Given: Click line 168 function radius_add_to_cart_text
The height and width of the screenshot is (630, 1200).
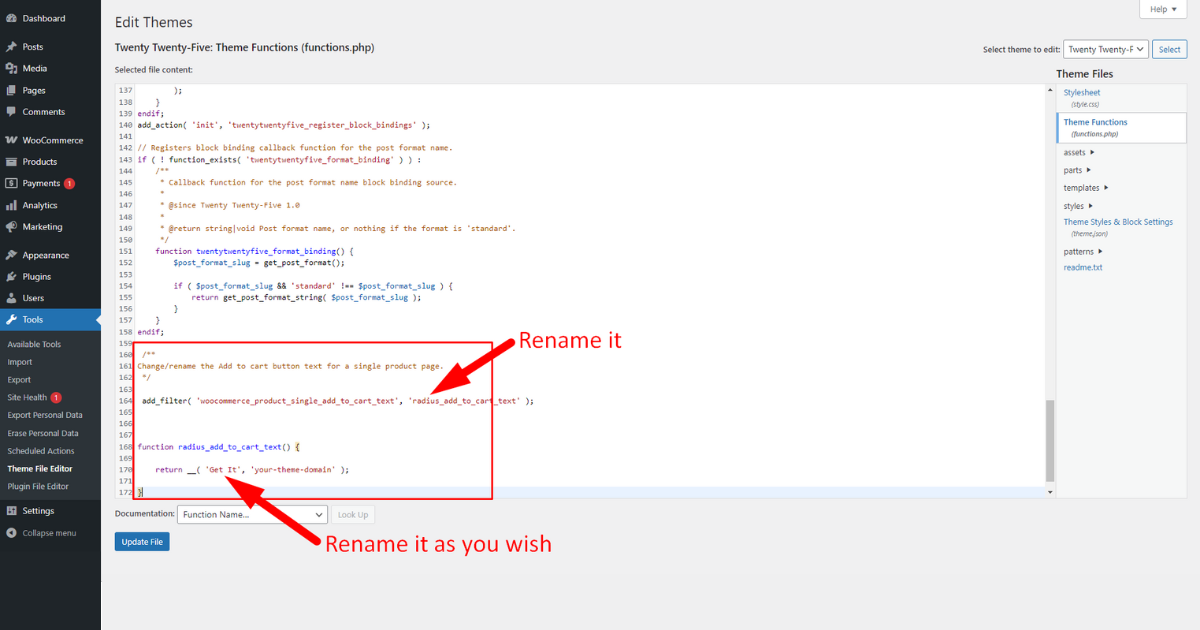Looking at the screenshot, I should 219,447.
